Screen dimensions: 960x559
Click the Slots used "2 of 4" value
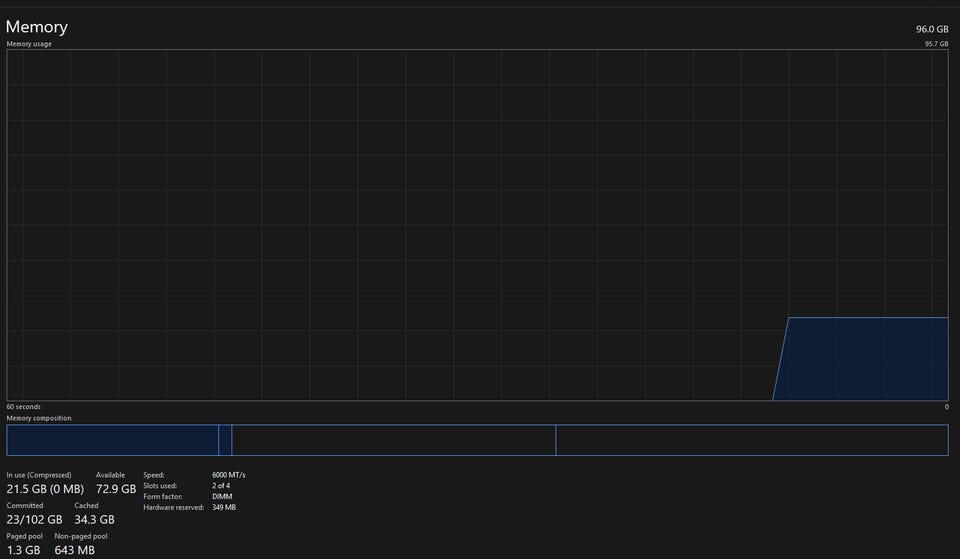(x=224, y=486)
